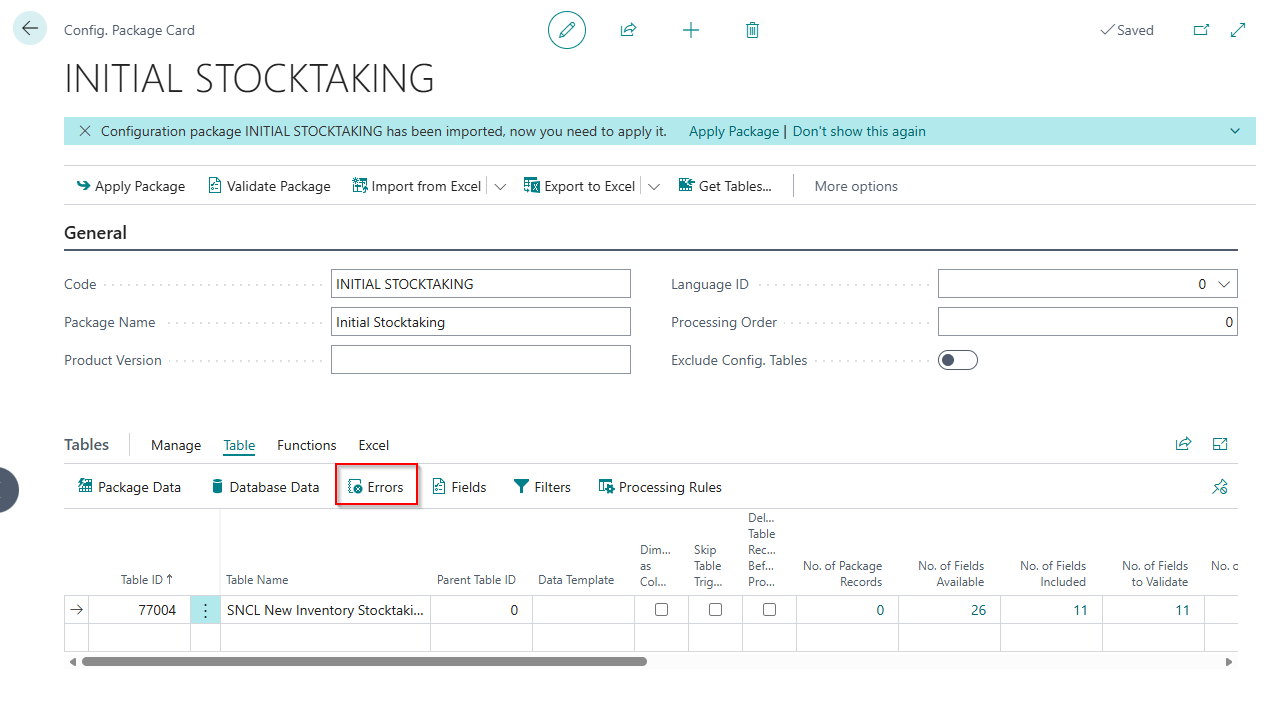The height and width of the screenshot is (702, 1272).
Task: Click the Product Version field
Action: click(x=481, y=360)
